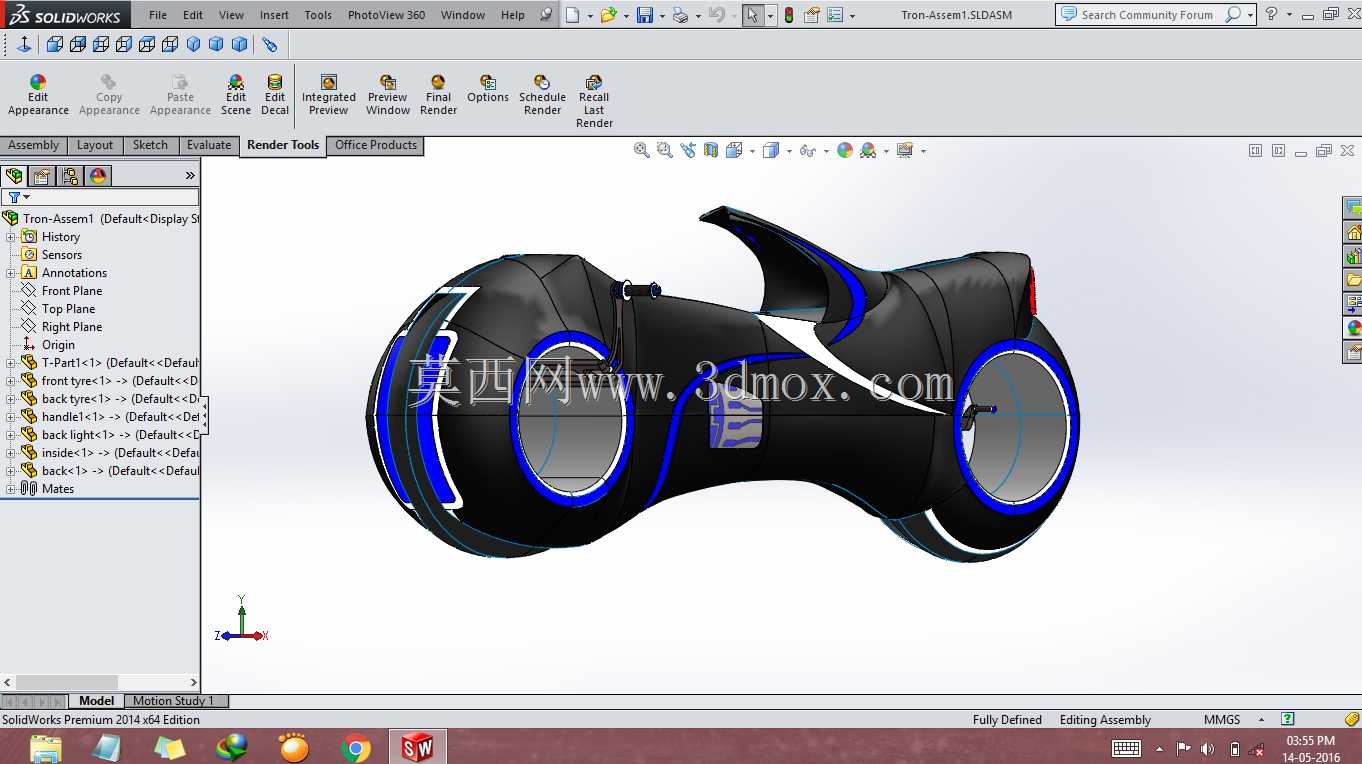Expand the feature manager panel chevron
The height and width of the screenshot is (764, 1362).
tap(190, 176)
